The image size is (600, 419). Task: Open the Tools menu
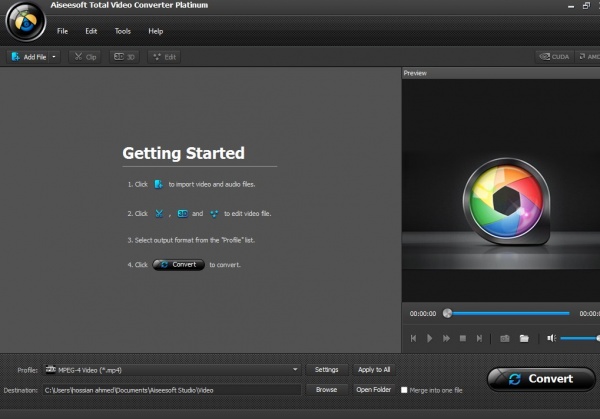122,31
